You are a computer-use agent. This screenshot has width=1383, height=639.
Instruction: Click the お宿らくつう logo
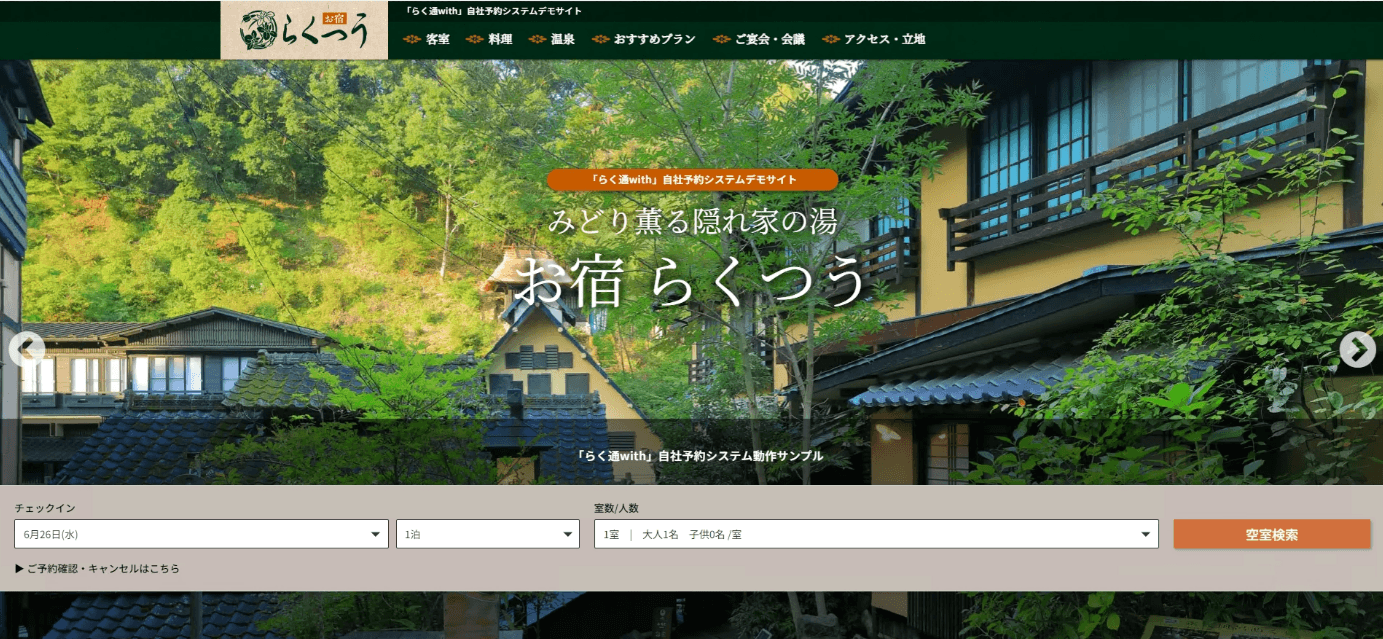302,30
